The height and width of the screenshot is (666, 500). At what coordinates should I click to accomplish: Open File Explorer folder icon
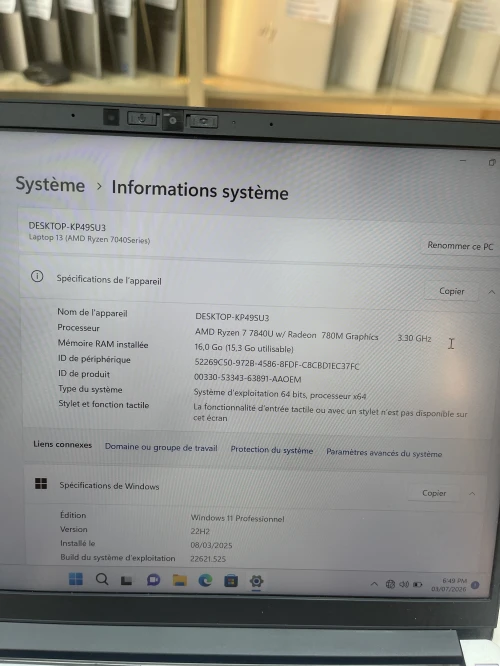point(180,580)
